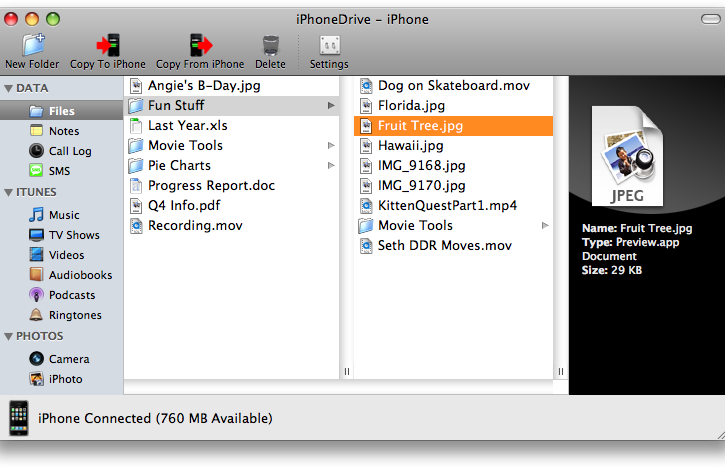
Task: Collapse the DATA section triangle
Action: 8,88
